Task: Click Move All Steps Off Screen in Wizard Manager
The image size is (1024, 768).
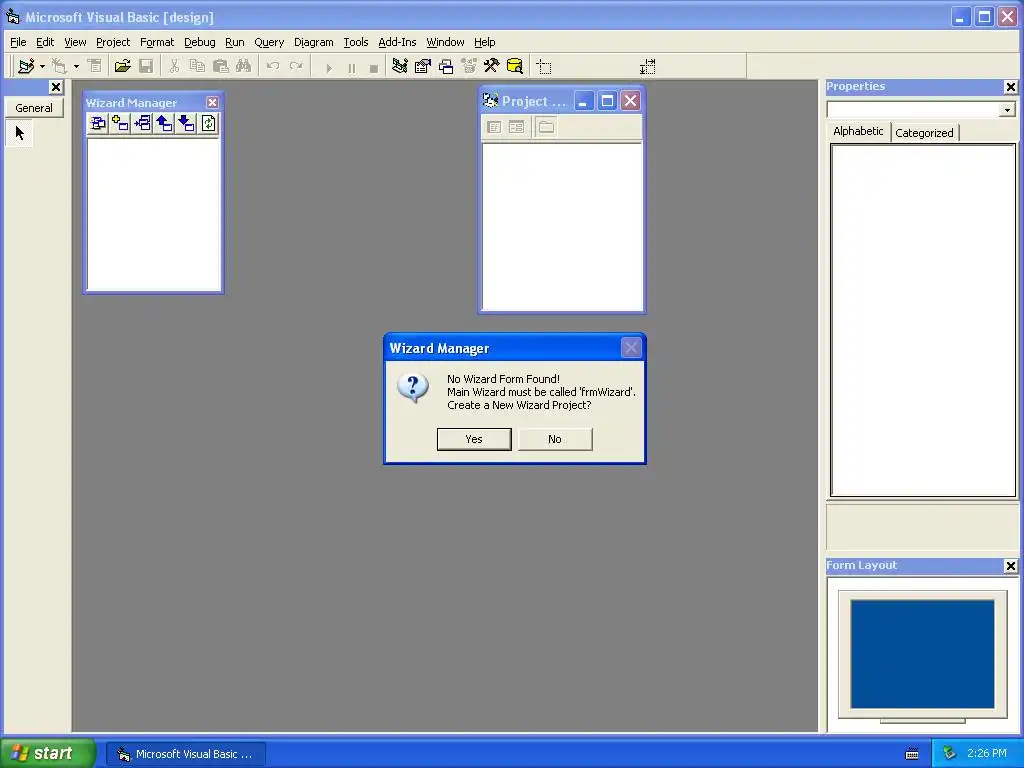Action: pos(98,123)
